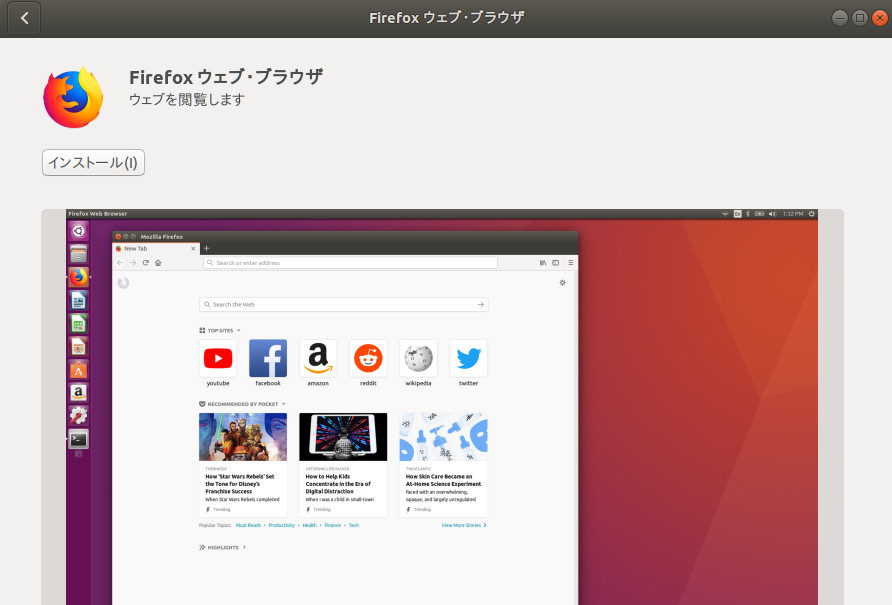The image size is (892, 605).
Task: Open the system status menu showing 1:32 PM
Action: [x=793, y=213]
